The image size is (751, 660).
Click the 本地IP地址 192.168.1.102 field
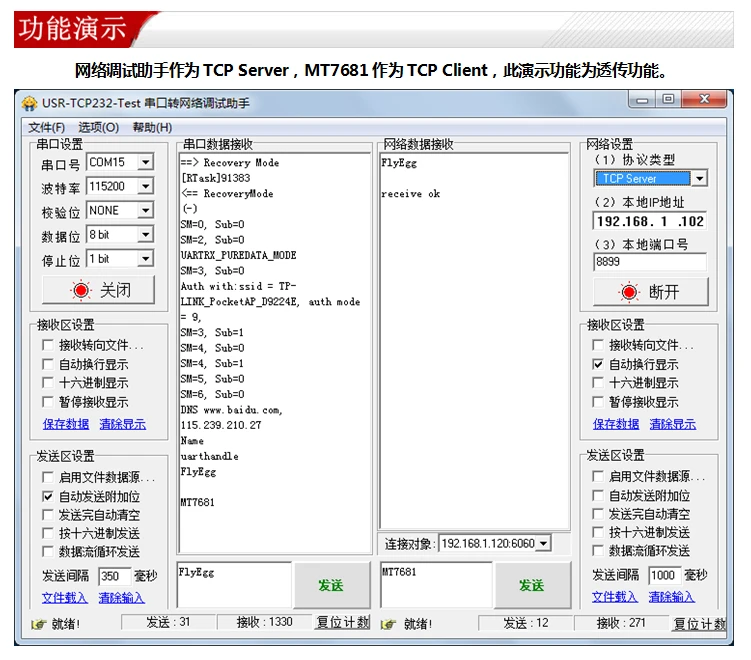[650, 221]
